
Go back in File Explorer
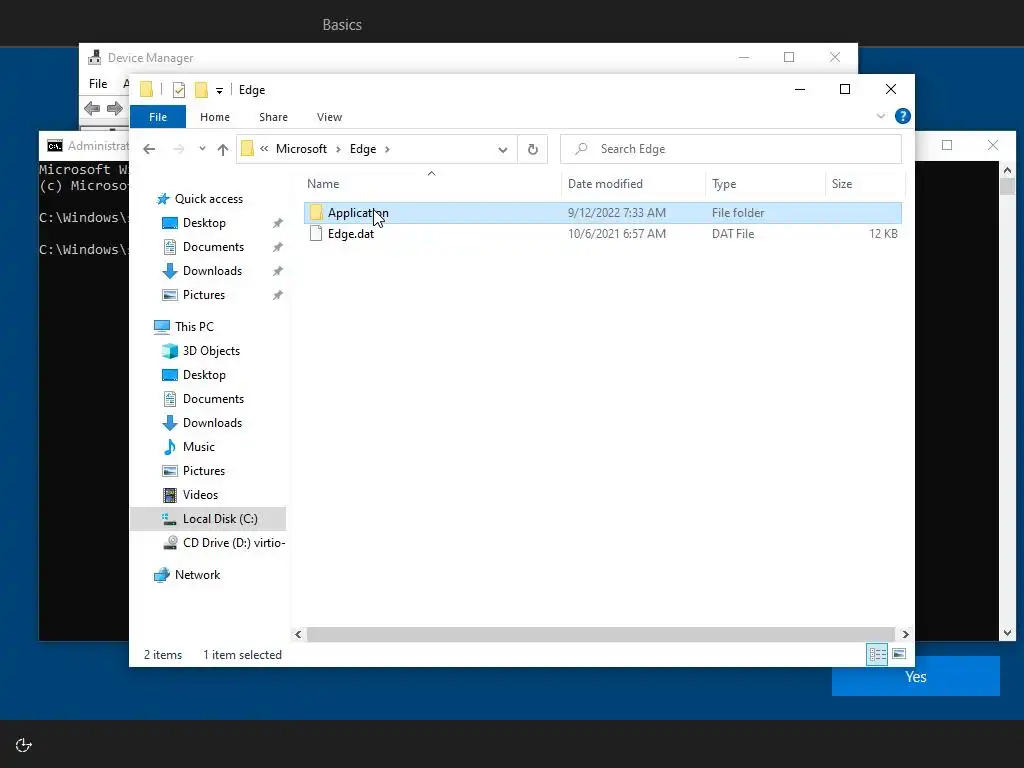(x=149, y=150)
